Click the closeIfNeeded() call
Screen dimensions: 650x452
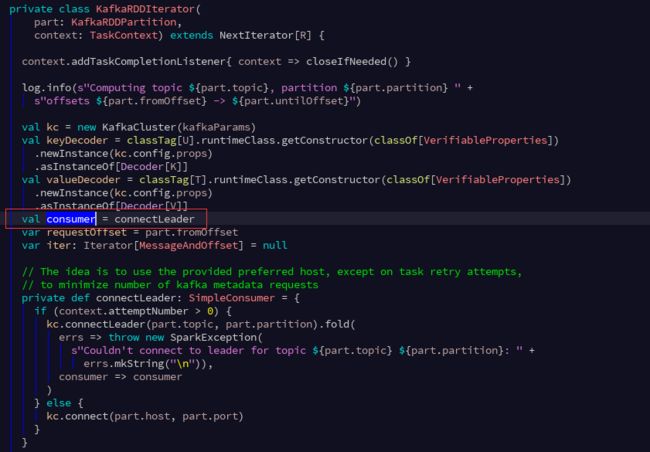pyautogui.click(x=352, y=61)
